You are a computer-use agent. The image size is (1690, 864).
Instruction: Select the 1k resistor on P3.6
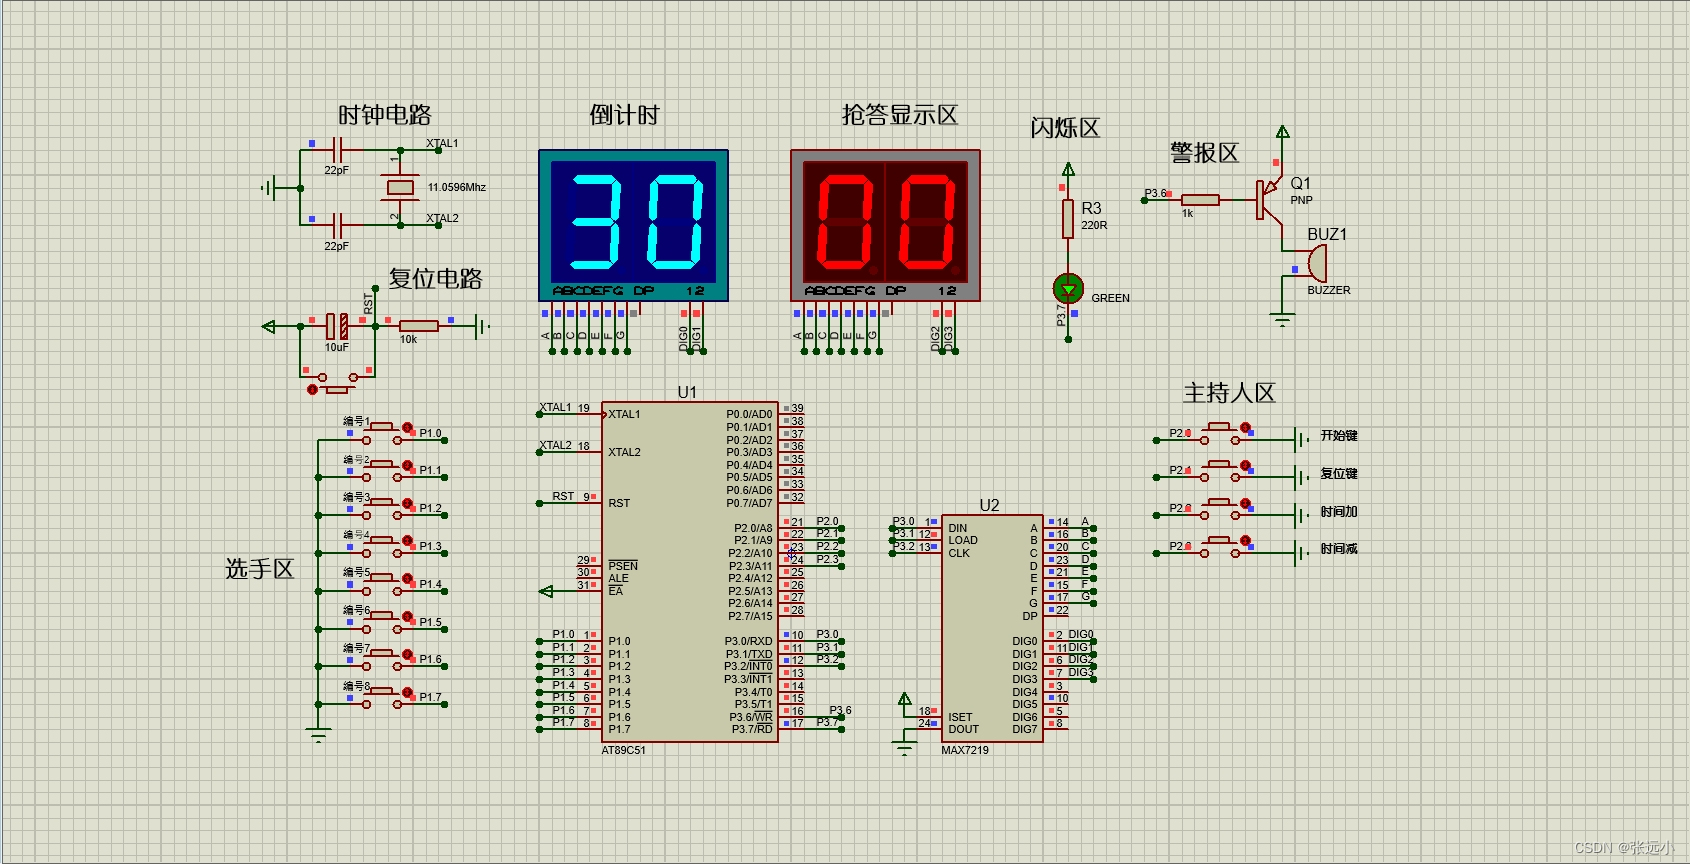click(1200, 200)
